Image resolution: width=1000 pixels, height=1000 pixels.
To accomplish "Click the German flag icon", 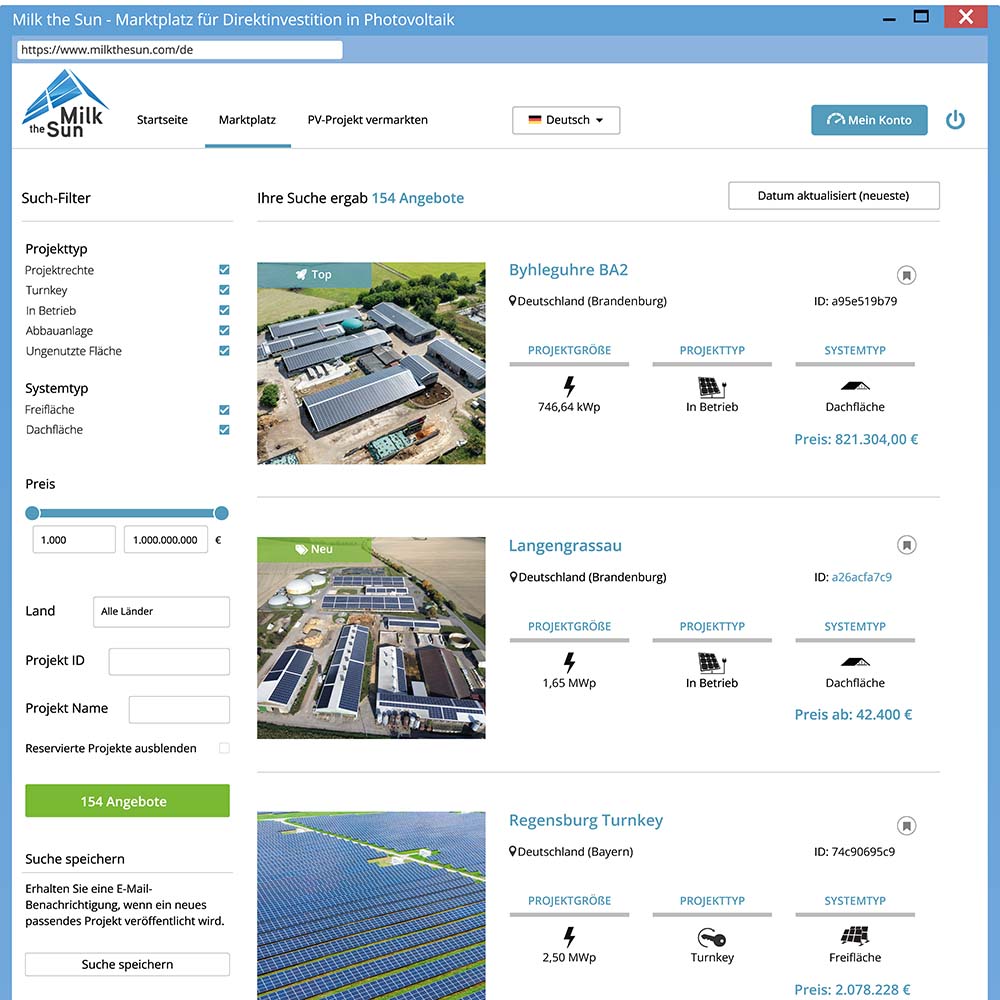I will 534,120.
